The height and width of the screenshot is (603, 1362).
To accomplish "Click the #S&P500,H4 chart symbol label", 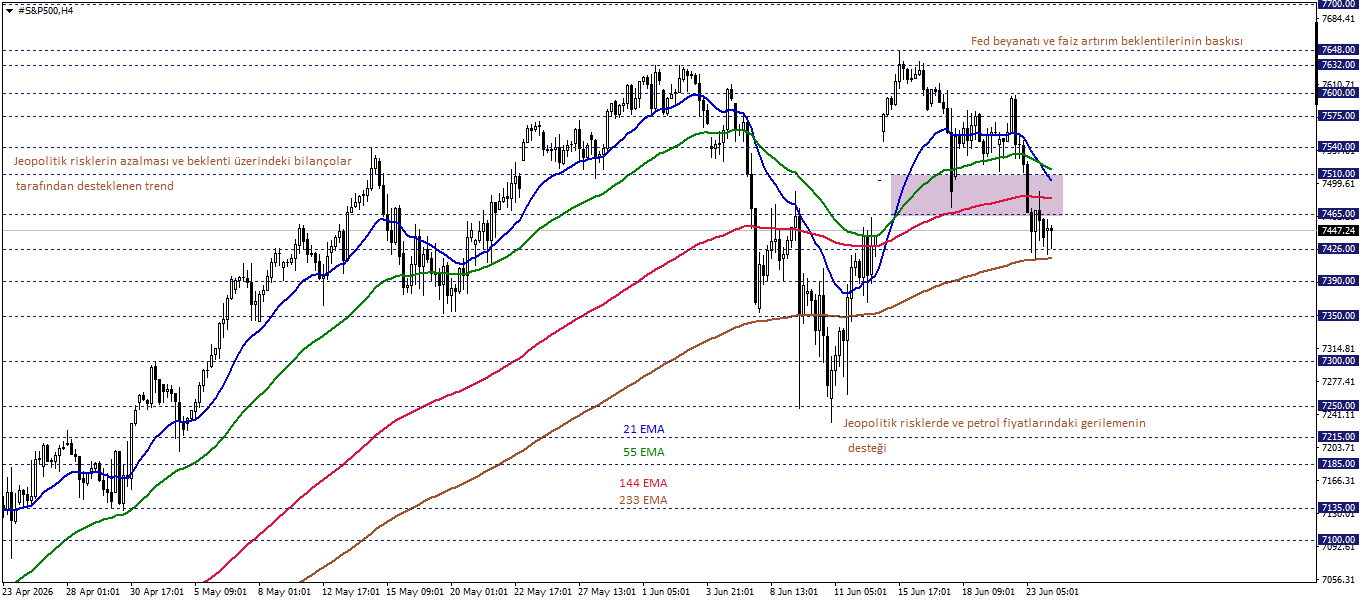I will [x=46, y=10].
